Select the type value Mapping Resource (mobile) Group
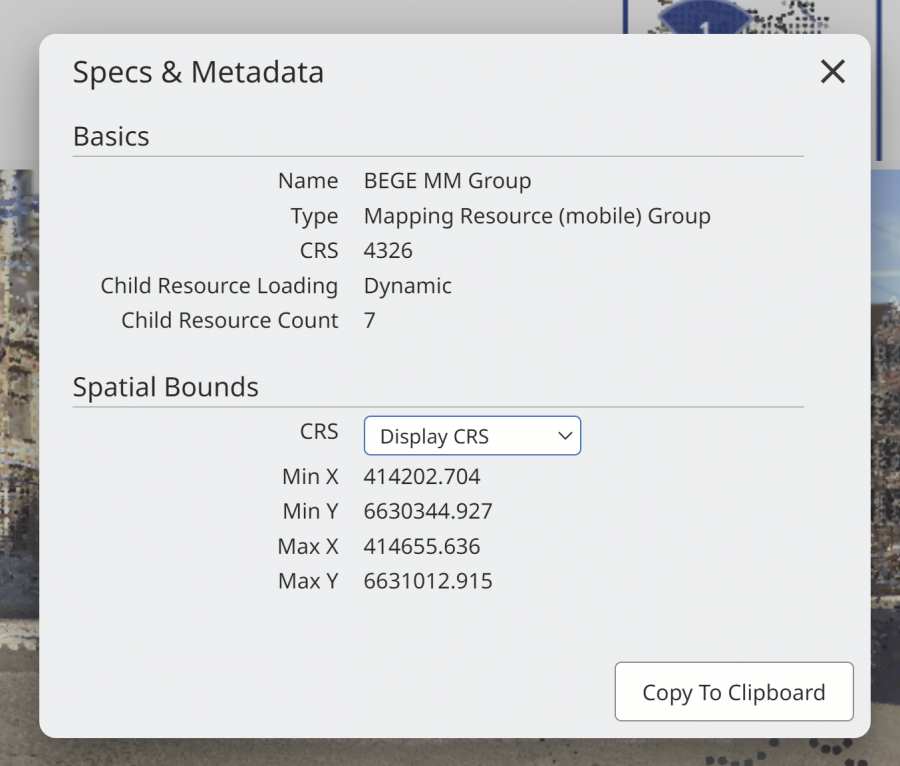This screenshot has height=766, width=900. pos(537,216)
